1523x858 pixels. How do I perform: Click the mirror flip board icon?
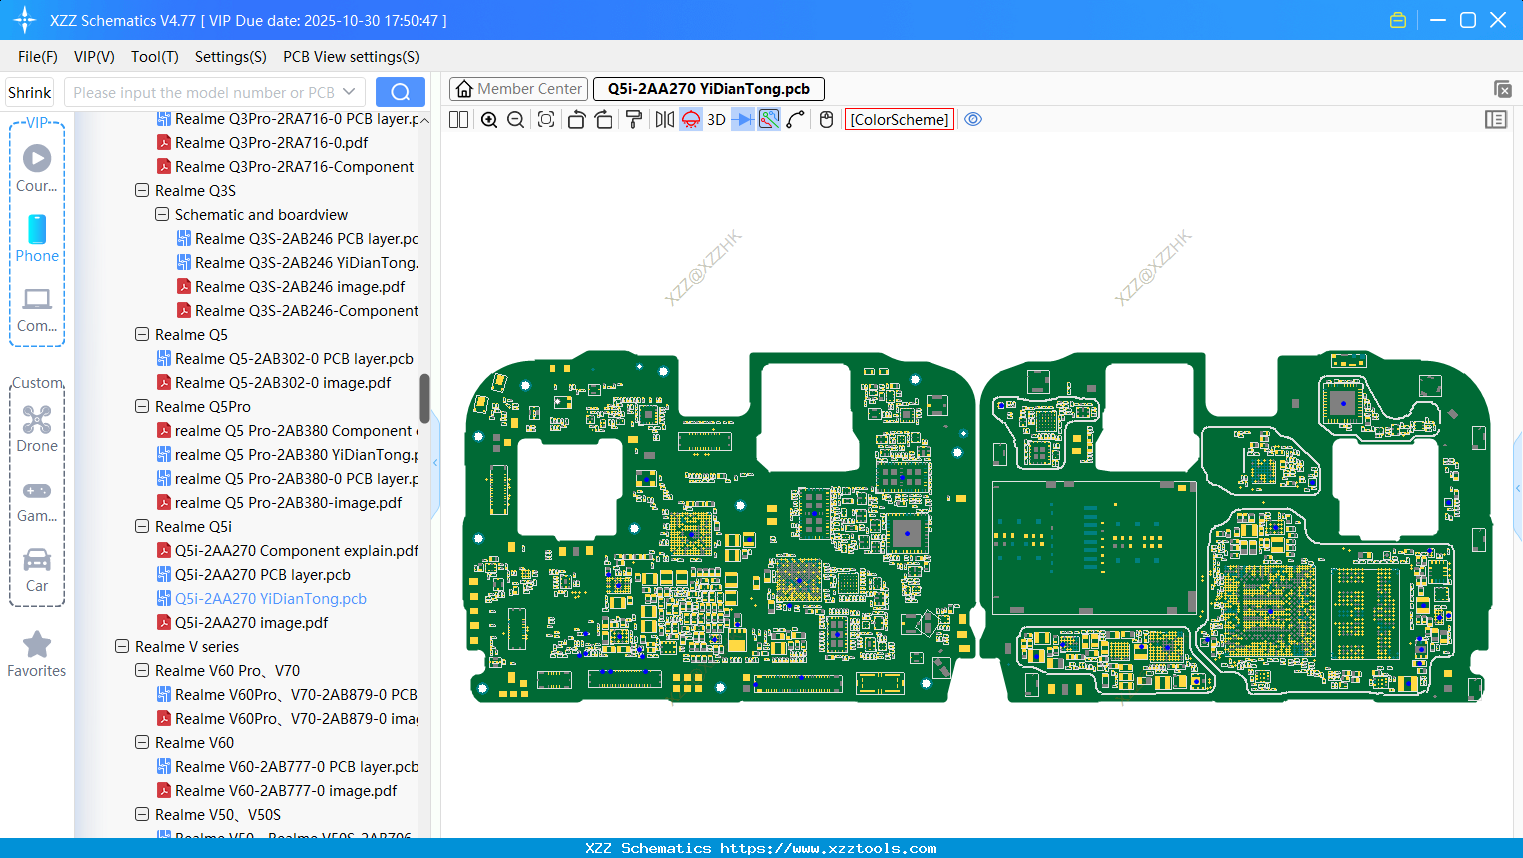coord(664,120)
